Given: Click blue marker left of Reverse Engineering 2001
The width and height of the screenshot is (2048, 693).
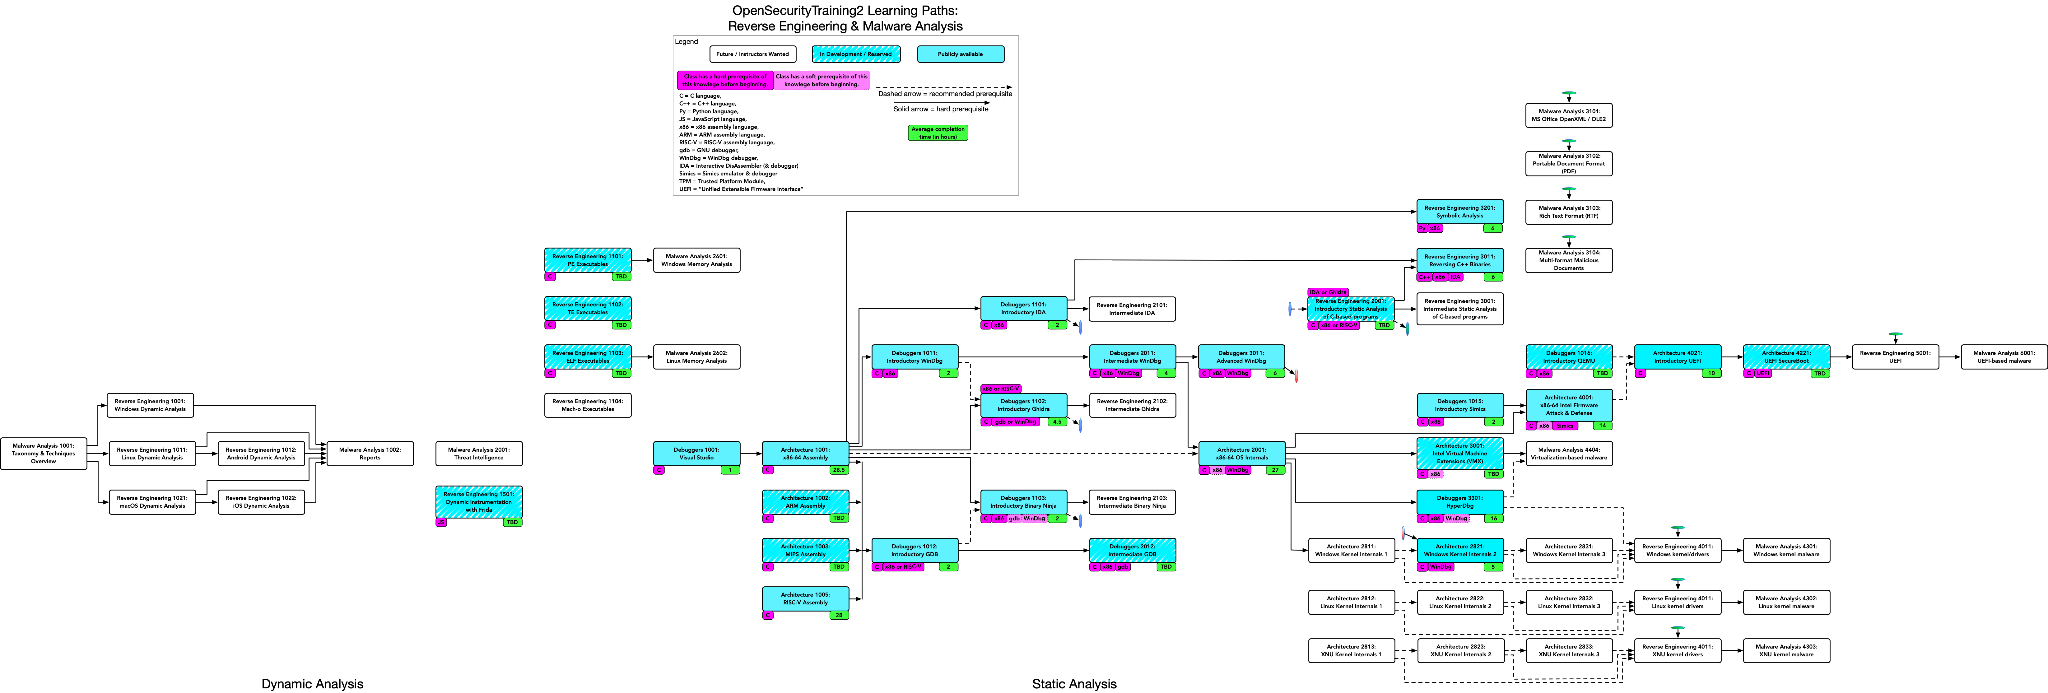Looking at the screenshot, I should tap(1291, 310).
